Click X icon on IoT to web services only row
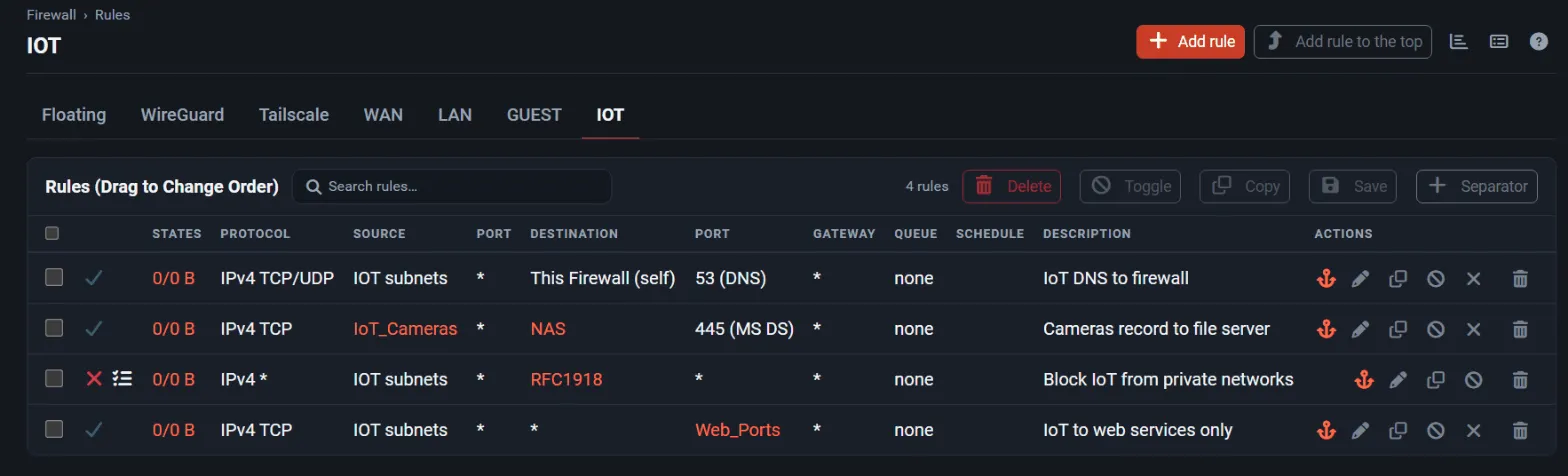The image size is (1568, 476). pos(1473,430)
